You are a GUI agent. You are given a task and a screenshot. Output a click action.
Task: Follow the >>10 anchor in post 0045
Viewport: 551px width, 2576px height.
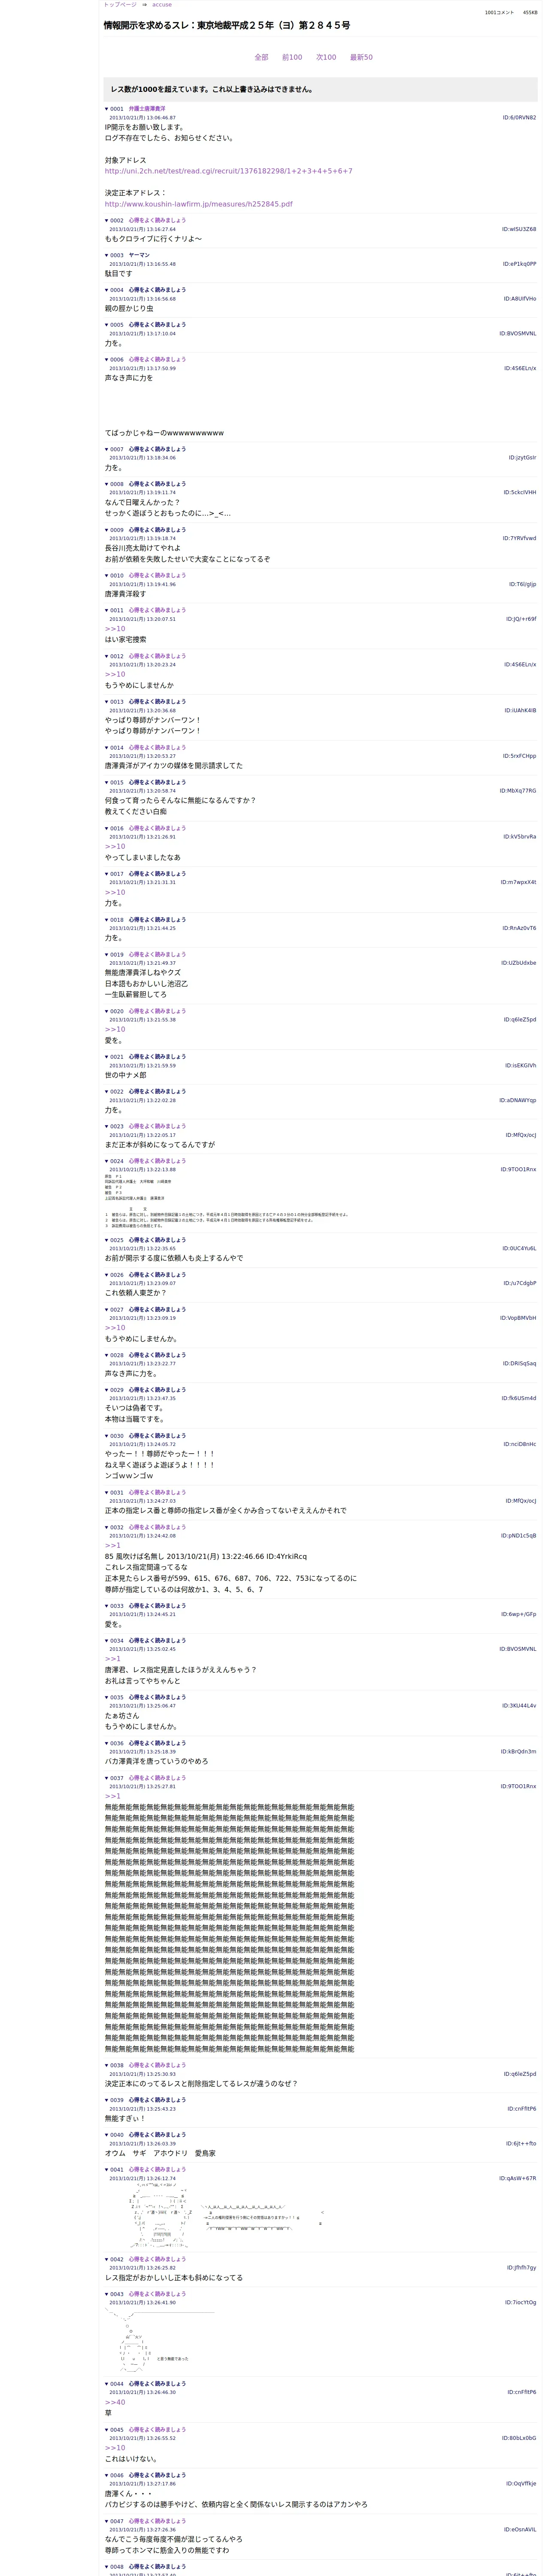pos(115,2448)
